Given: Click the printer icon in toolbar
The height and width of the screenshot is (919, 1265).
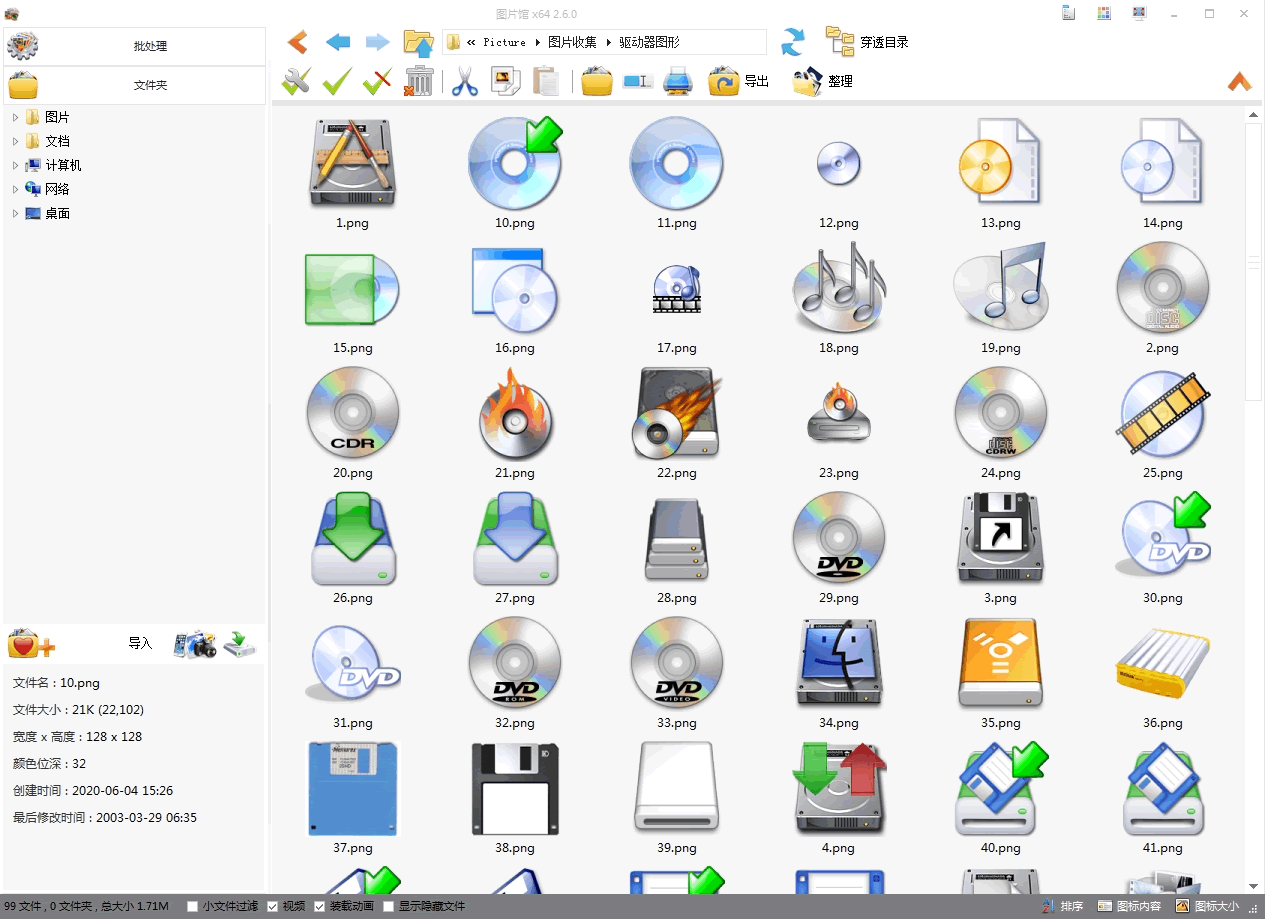Looking at the screenshot, I should click(678, 81).
